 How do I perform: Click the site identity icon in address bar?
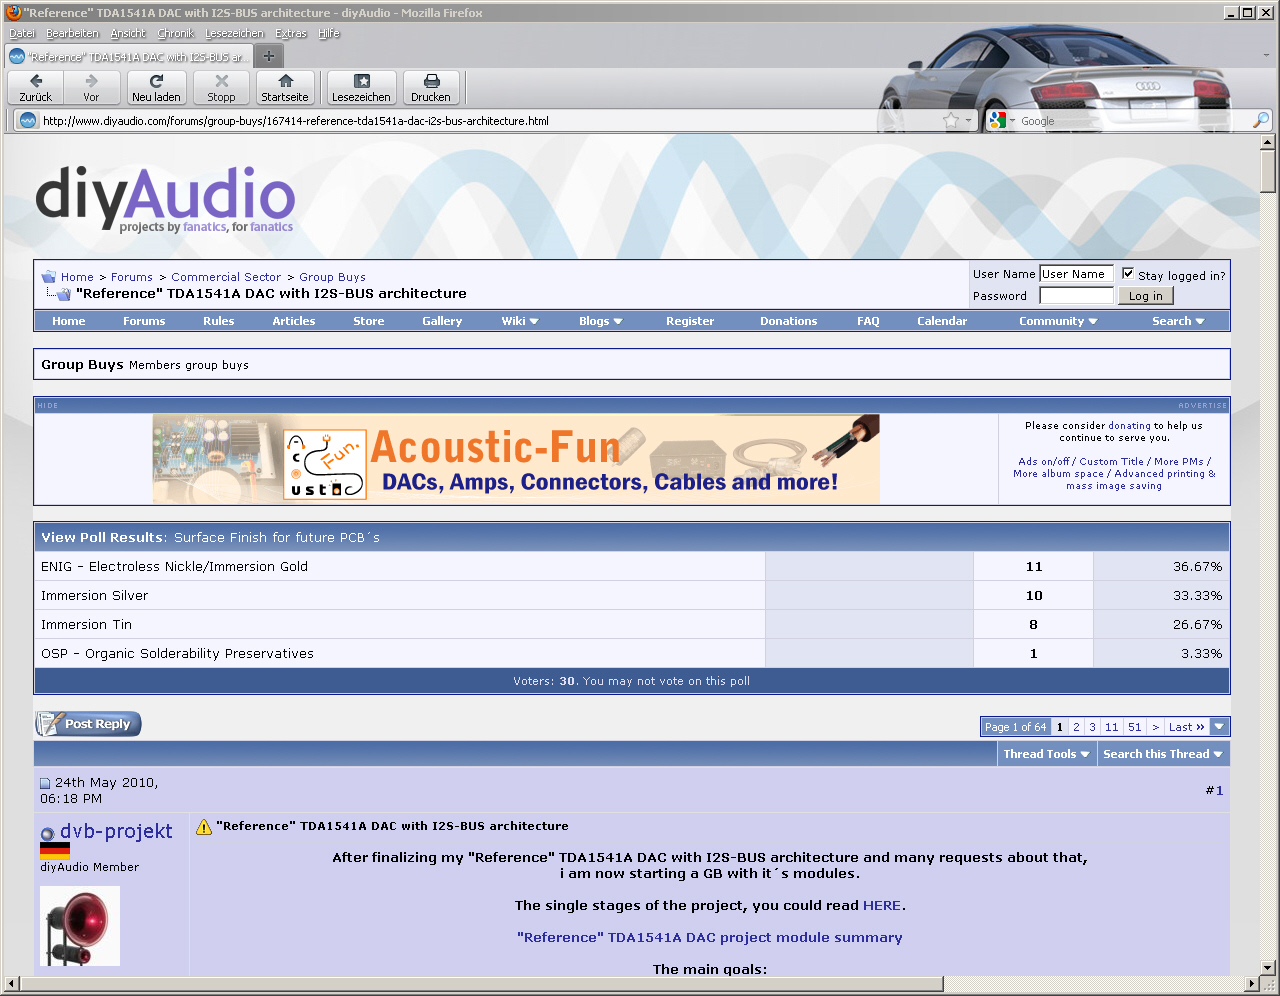click(27, 120)
